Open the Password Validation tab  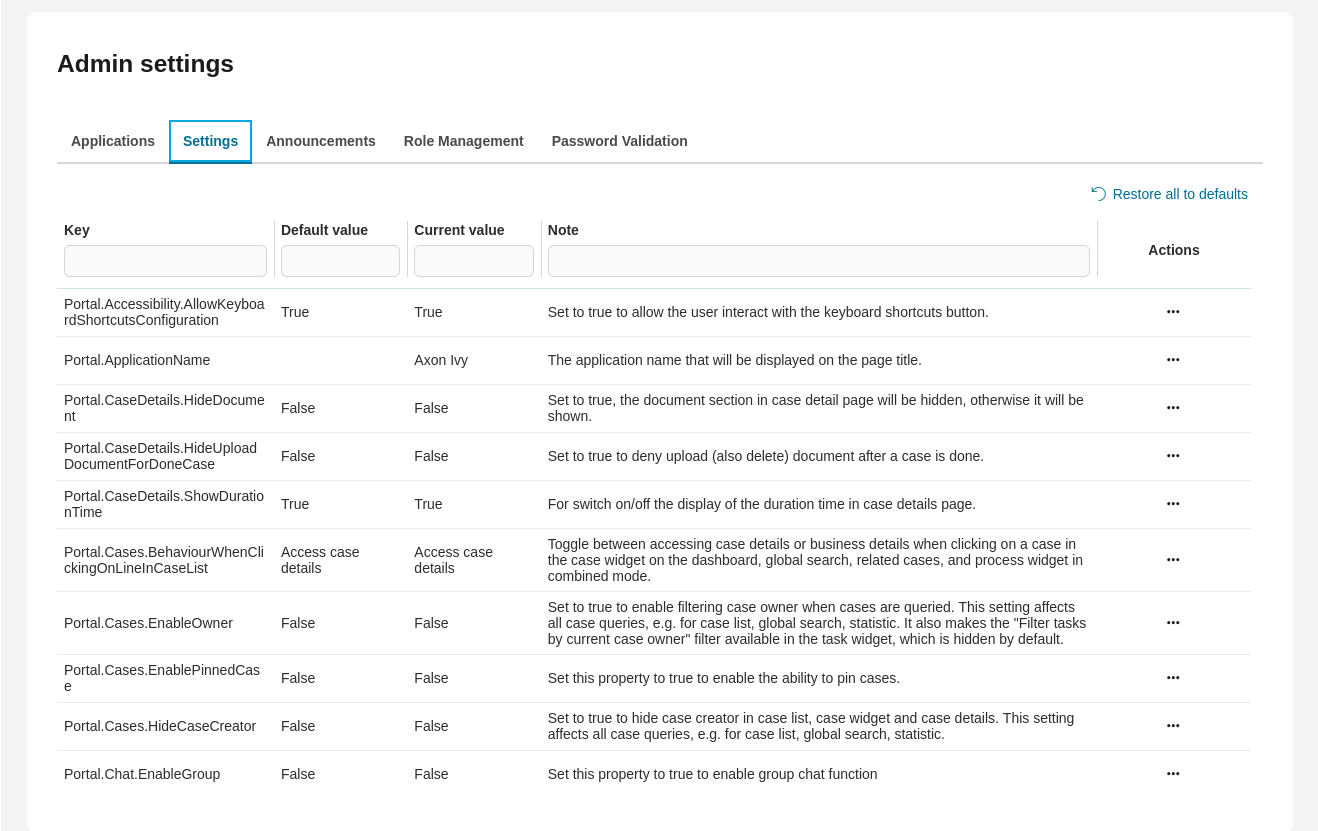click(x=619, y=141)
